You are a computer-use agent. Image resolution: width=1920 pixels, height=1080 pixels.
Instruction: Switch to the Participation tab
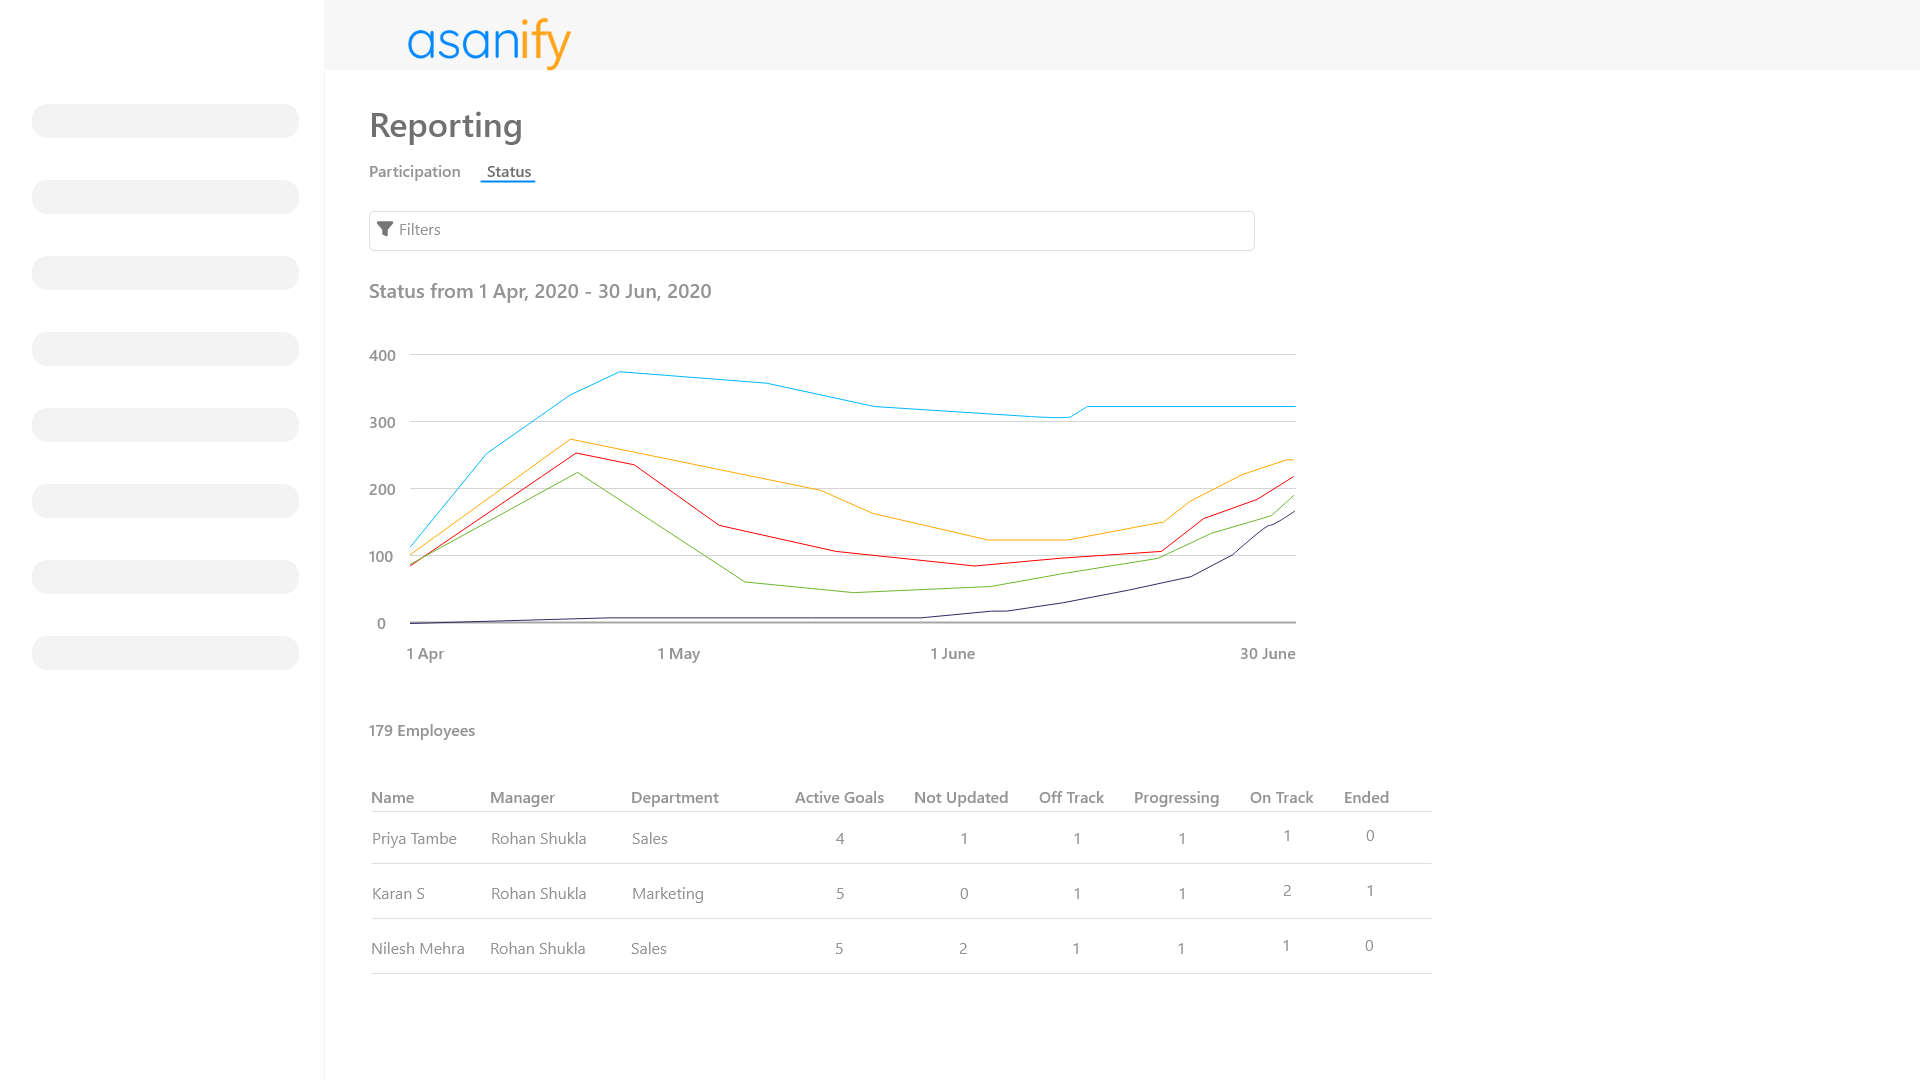coord(414,172)
